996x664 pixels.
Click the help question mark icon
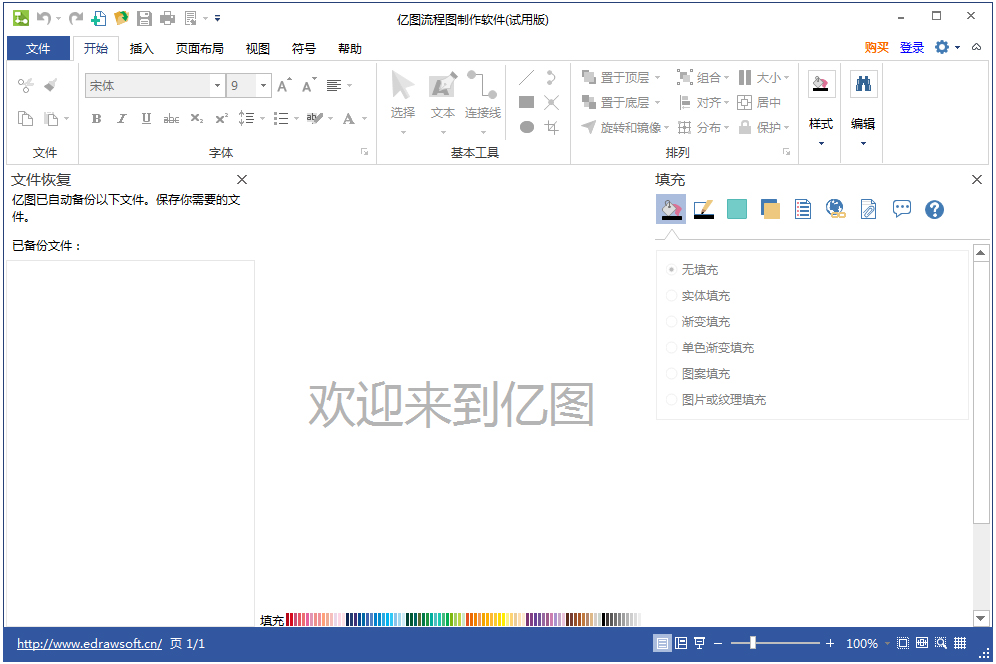[x=934, y=209]
